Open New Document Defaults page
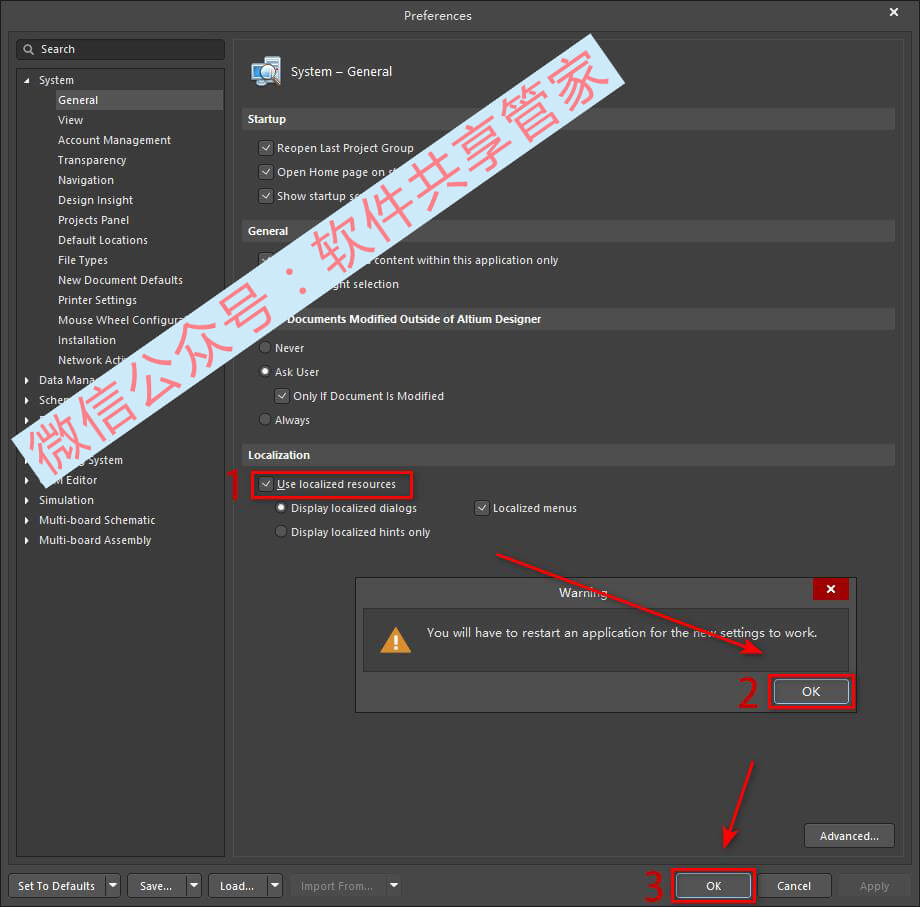The height and width of the screenshot is (907, 920). [x=120, y=280]
